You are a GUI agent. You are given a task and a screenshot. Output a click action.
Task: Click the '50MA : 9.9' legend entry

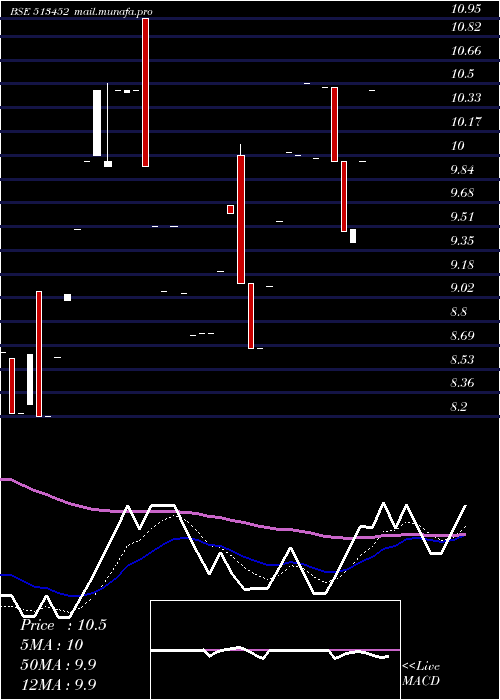58,665
